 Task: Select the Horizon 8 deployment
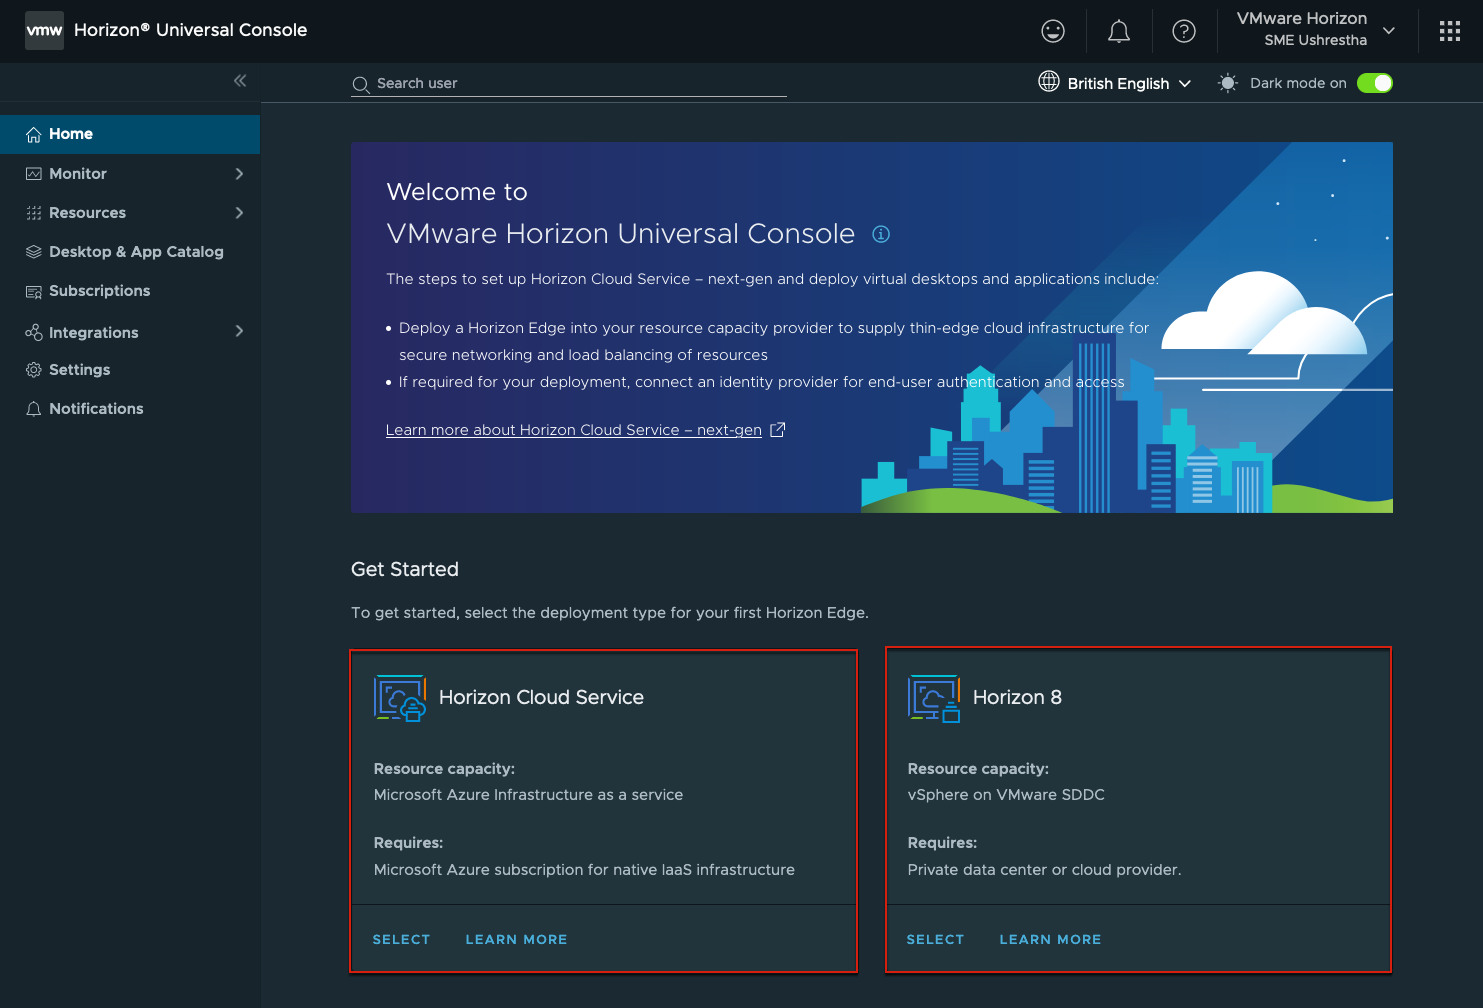pyautogui.click(x=935, y=940)
